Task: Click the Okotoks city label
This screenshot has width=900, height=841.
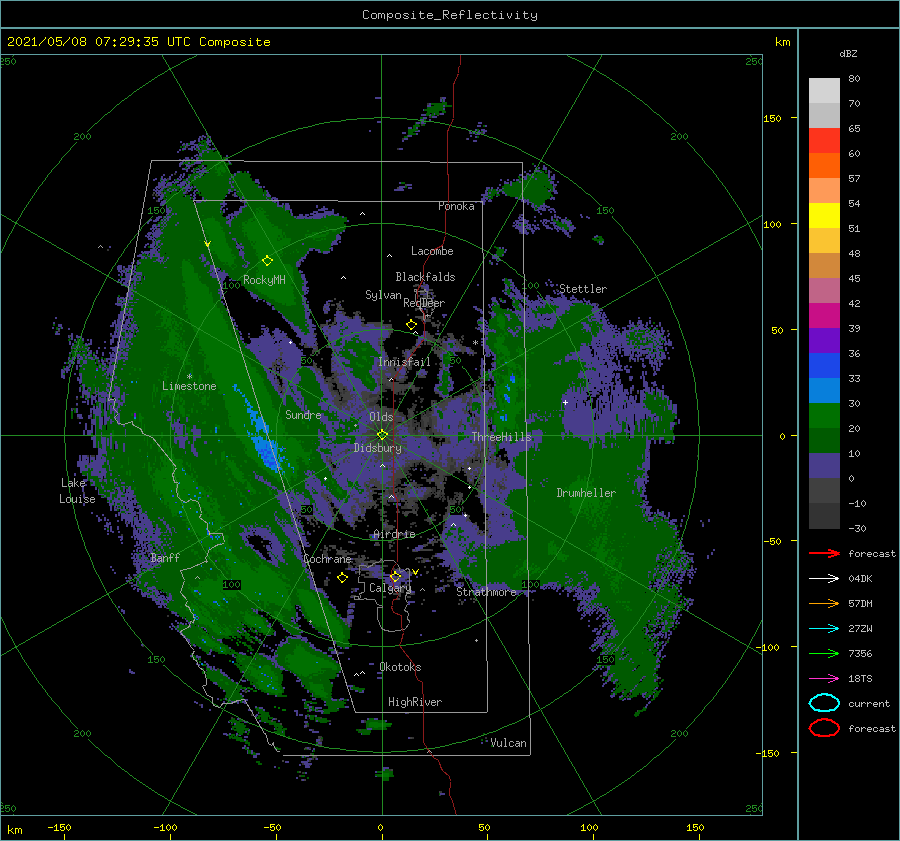Action: coord(400,666)
